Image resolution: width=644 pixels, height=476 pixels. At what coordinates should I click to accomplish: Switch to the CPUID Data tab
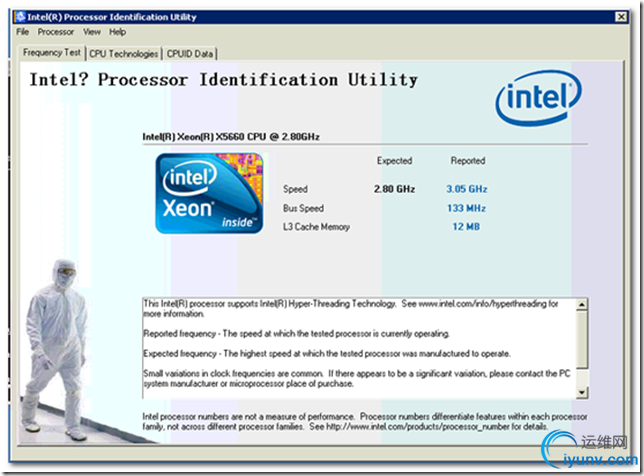(x=190, y=54)
